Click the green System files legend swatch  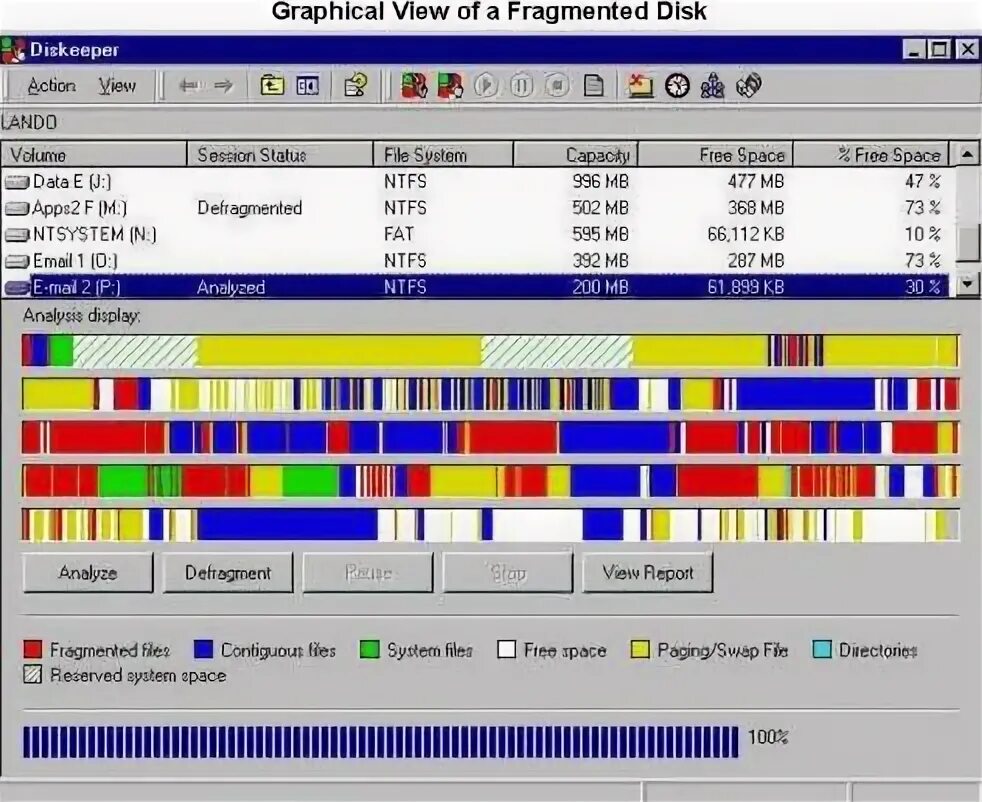pyautogui.click(x=370, y=649)
